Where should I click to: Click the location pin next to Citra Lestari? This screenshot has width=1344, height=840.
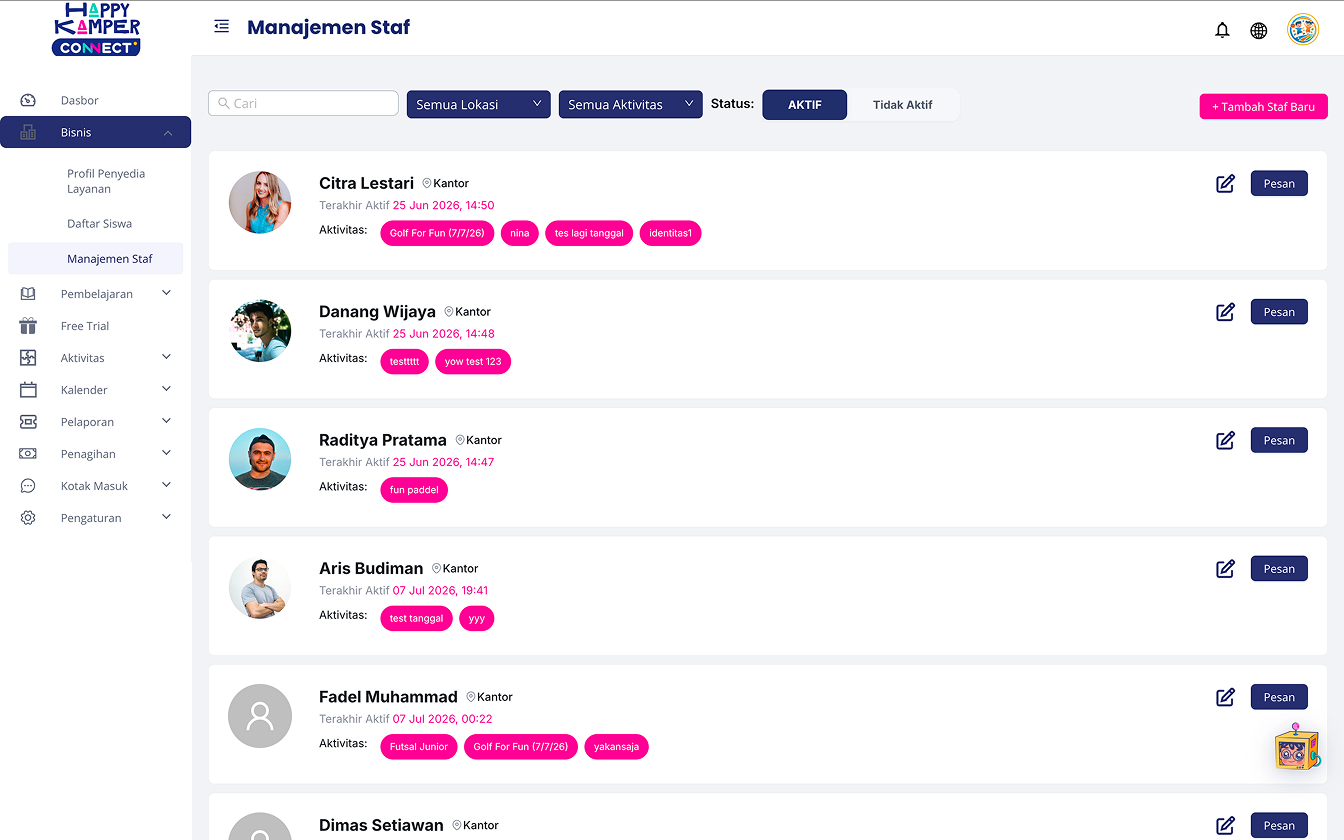pyautogui.click(x=427, y=184)
